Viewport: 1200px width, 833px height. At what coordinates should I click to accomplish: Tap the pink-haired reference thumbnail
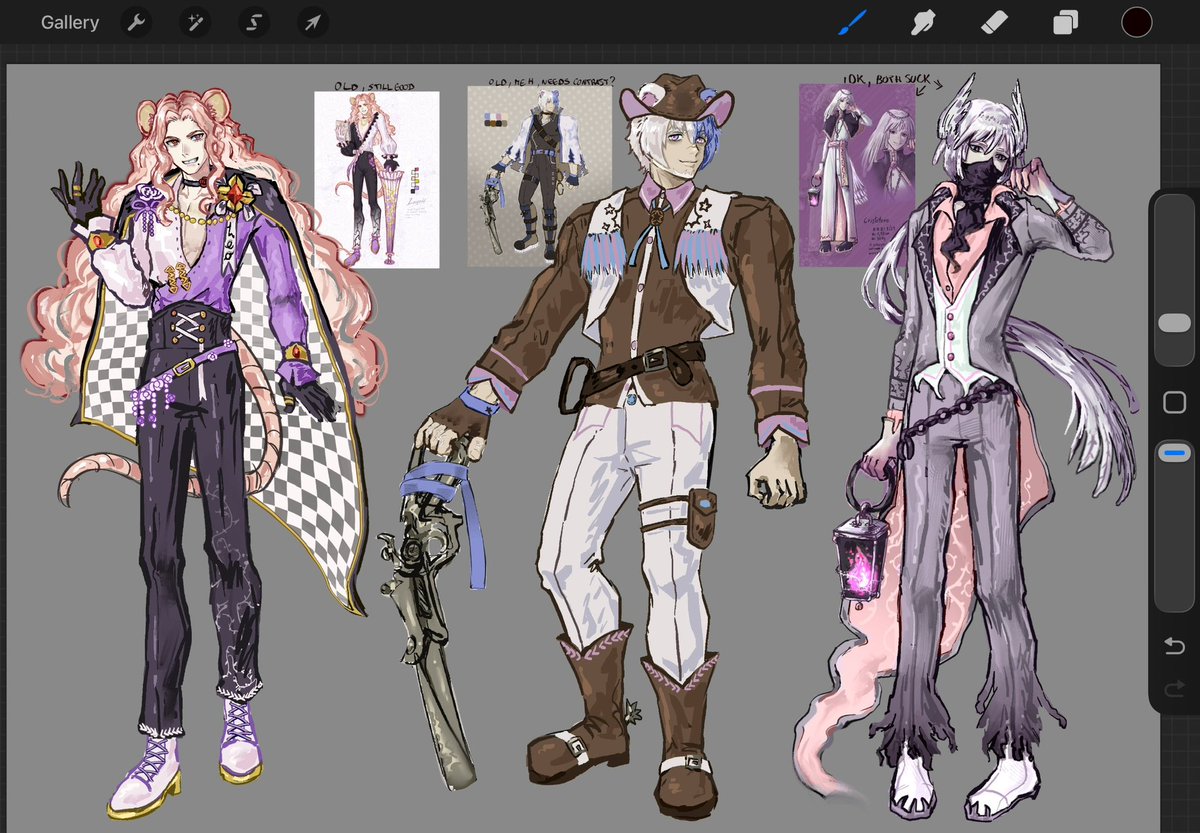tap(377, 179)
